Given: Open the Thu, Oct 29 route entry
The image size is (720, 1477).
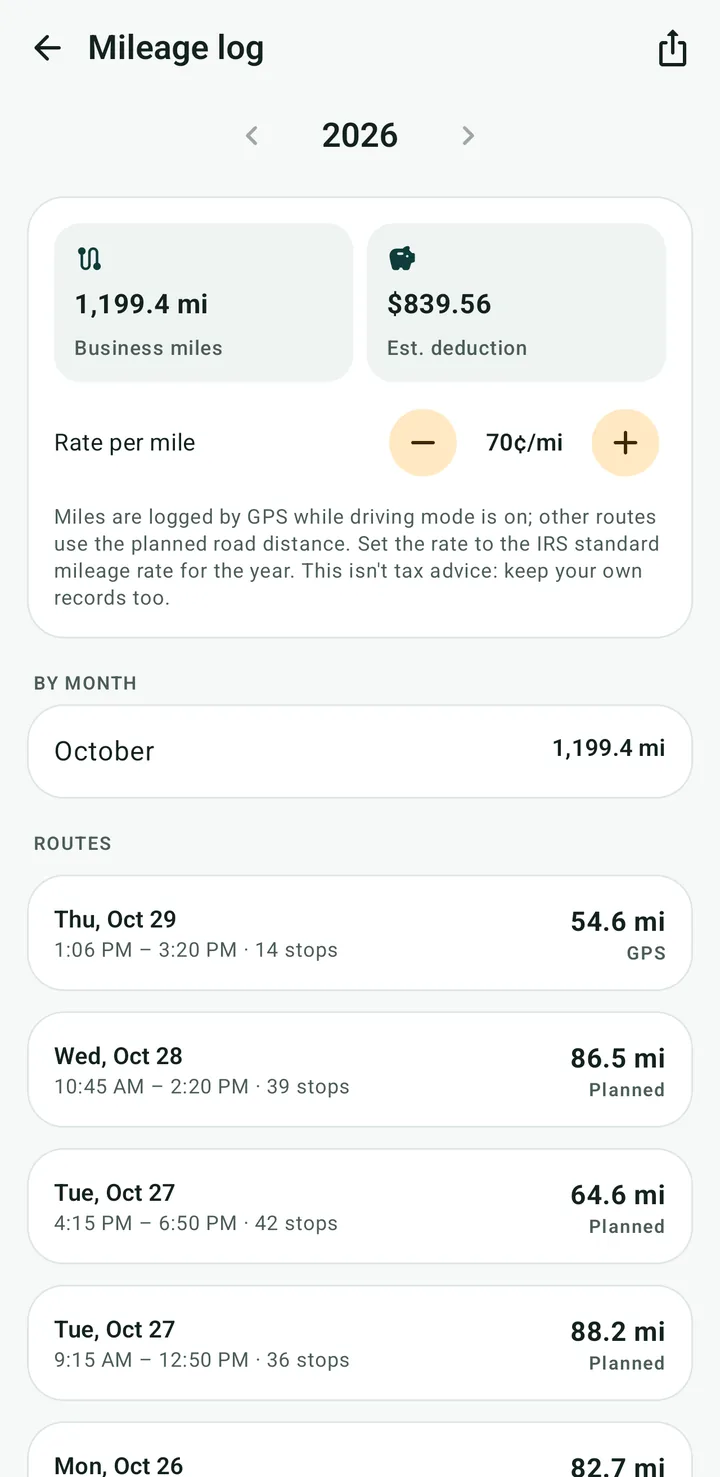Looking at the screenshot, I should (360, 932).
